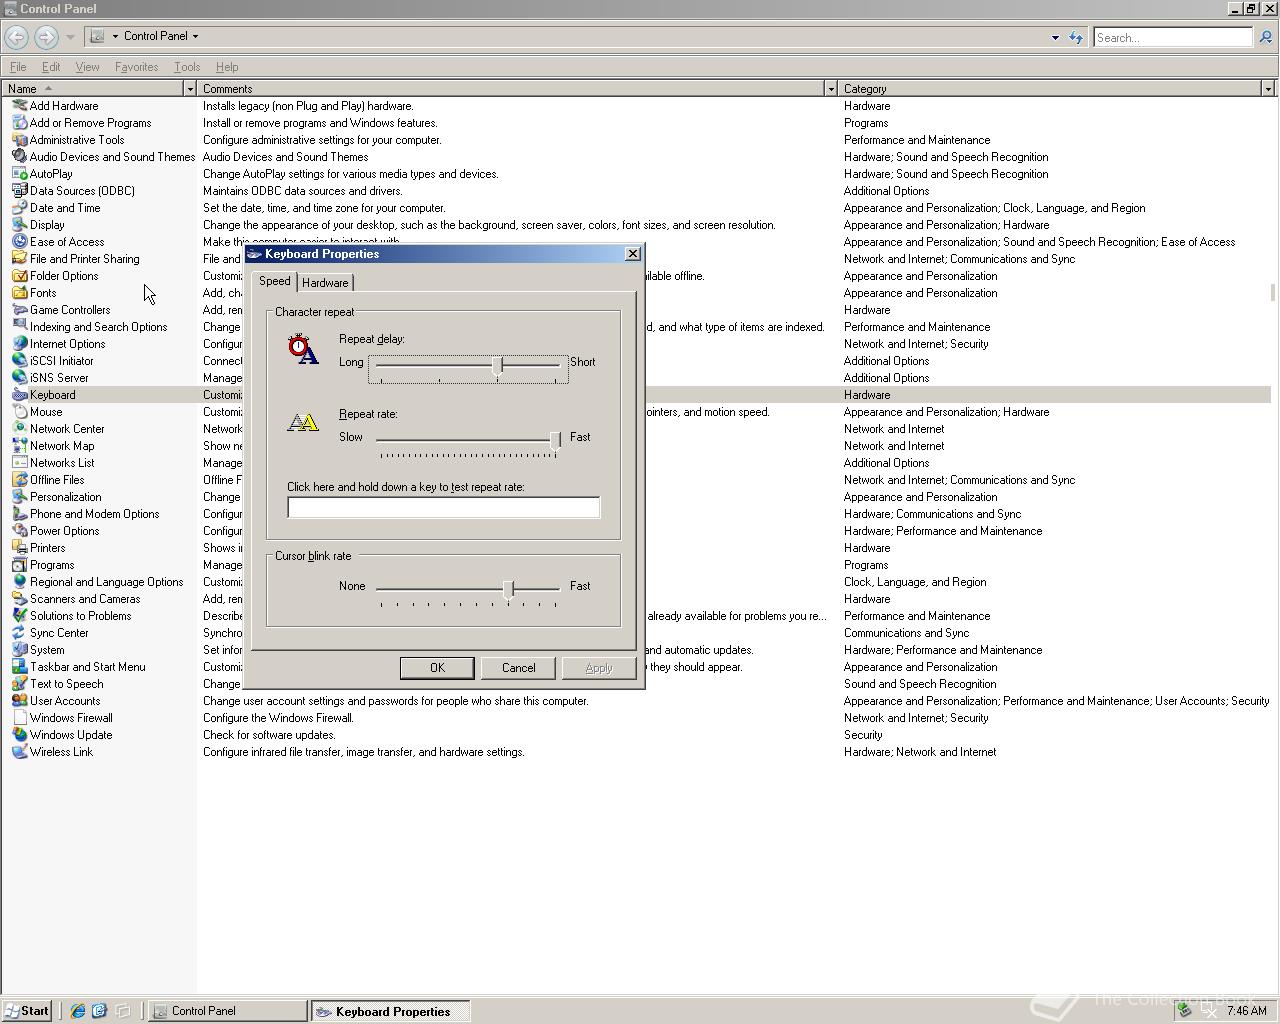Viewport: 1280px width, 1024px height.
Task: Open Add or Remove Programs icon
Action: 19,123
